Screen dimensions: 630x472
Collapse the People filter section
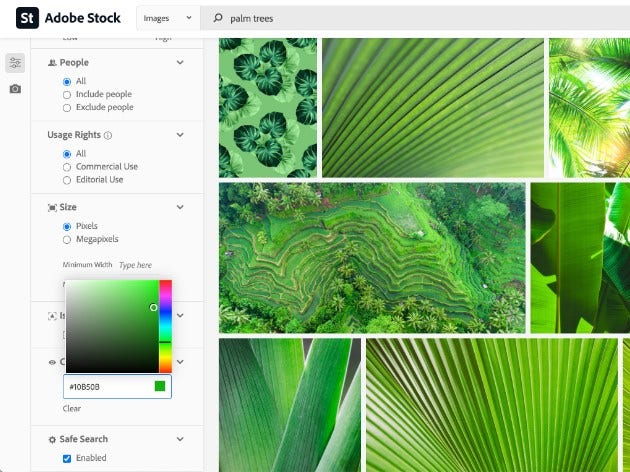click(x=180, y=62)
